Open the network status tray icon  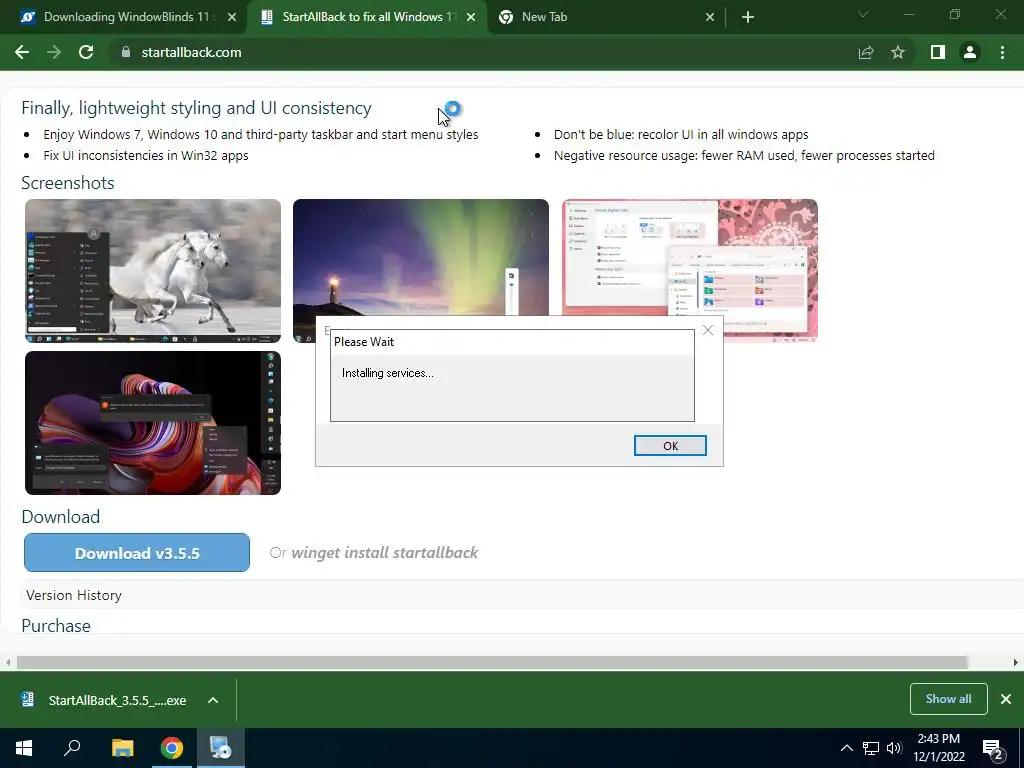(871, 748)
